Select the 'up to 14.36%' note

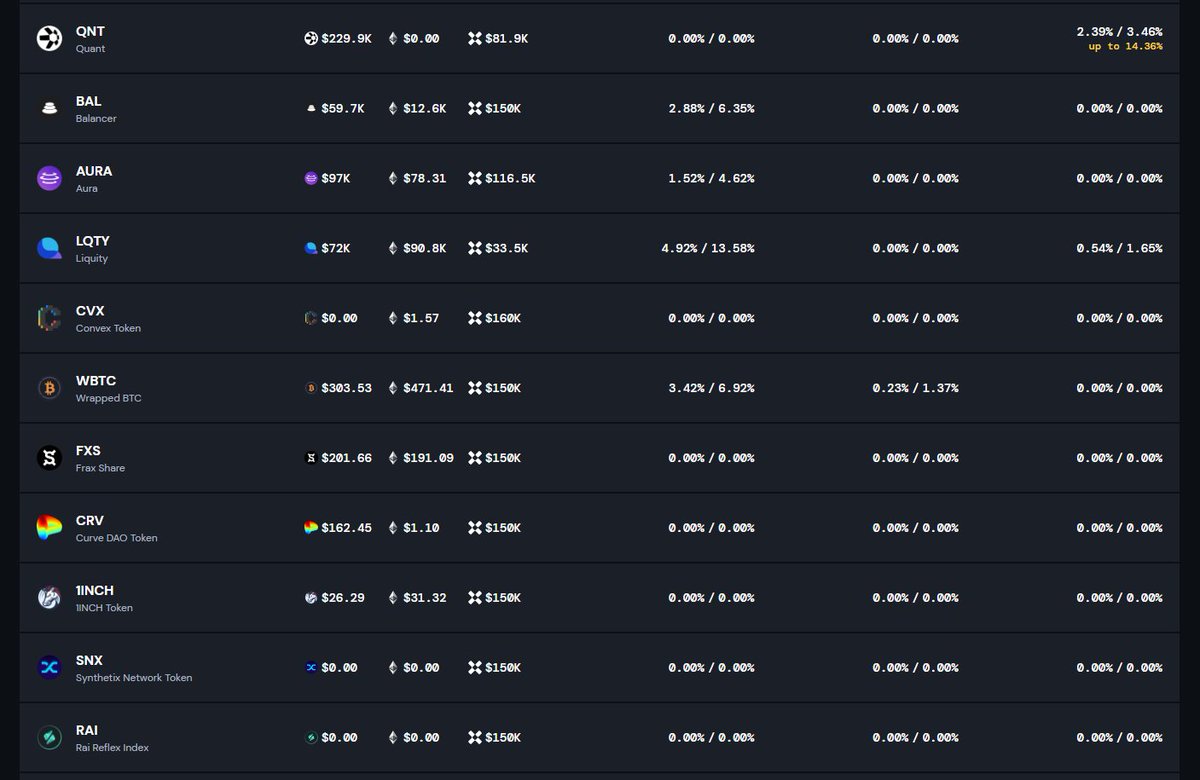point(1125,47)
